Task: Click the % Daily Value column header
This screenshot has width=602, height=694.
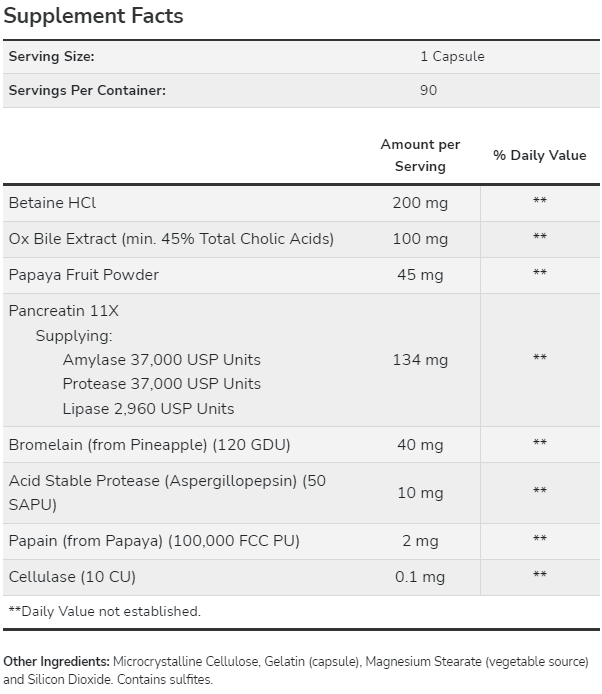Action: point(540,155)
